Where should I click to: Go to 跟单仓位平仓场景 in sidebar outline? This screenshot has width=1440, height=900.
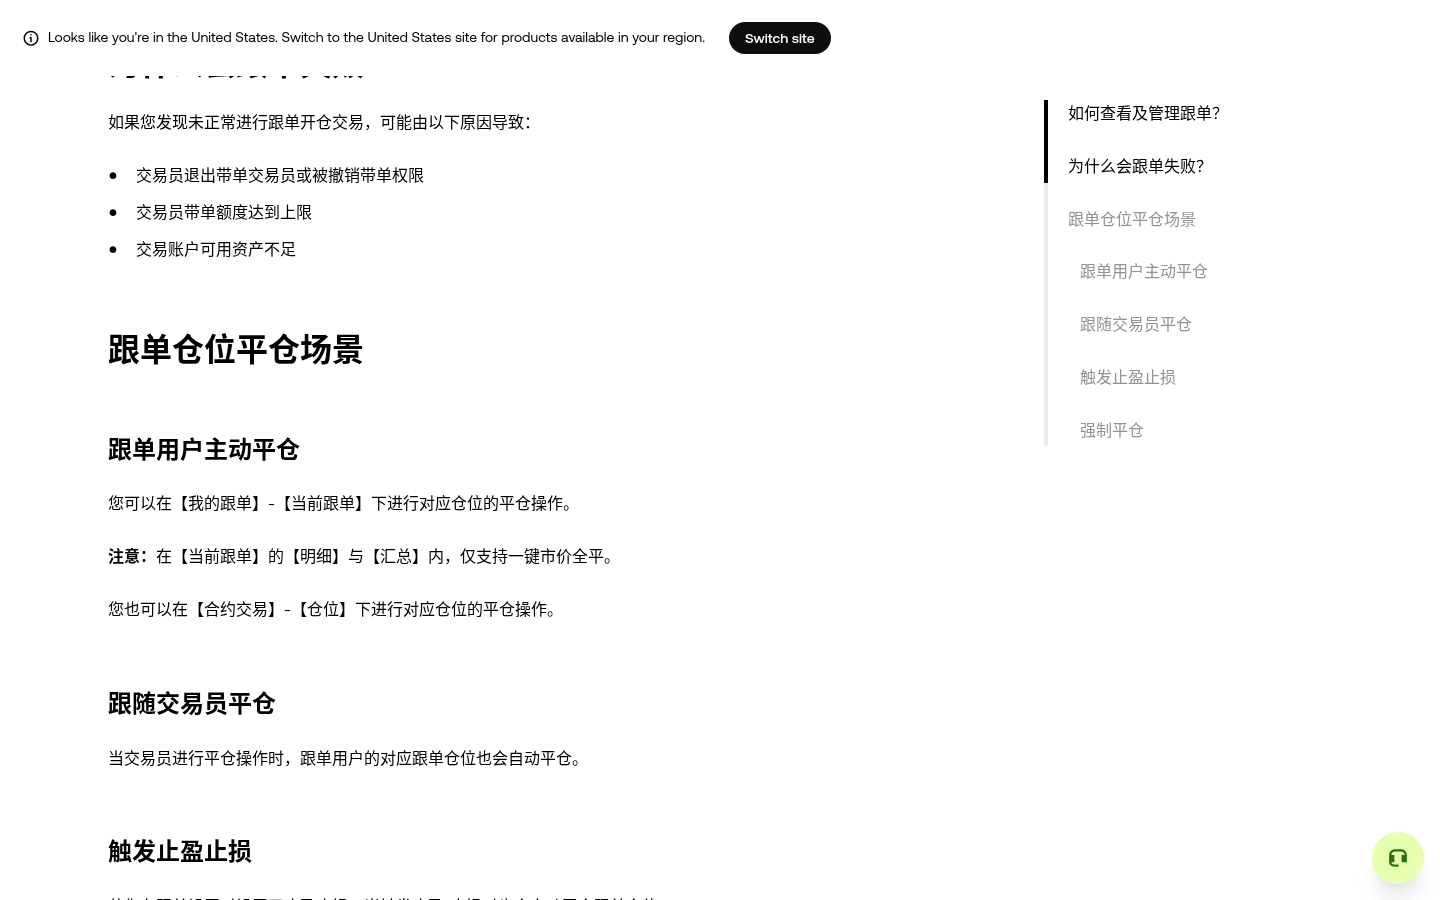pos(1132,219)
